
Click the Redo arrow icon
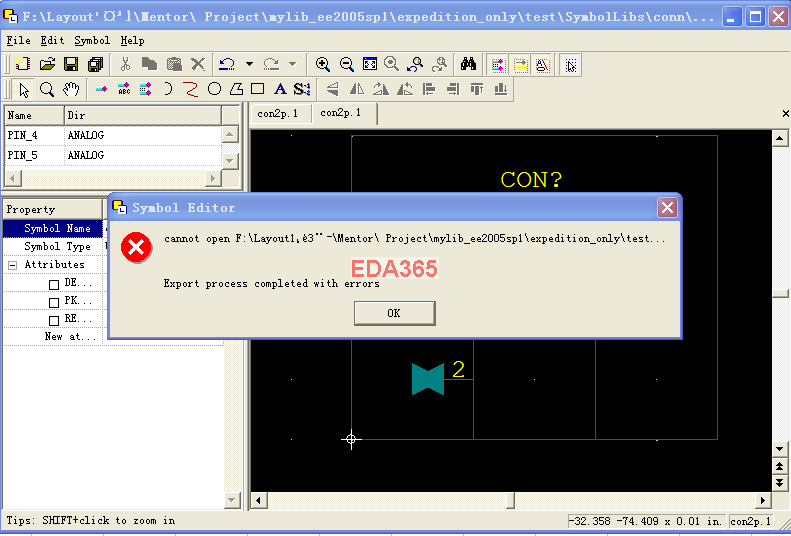pos(271,64)
